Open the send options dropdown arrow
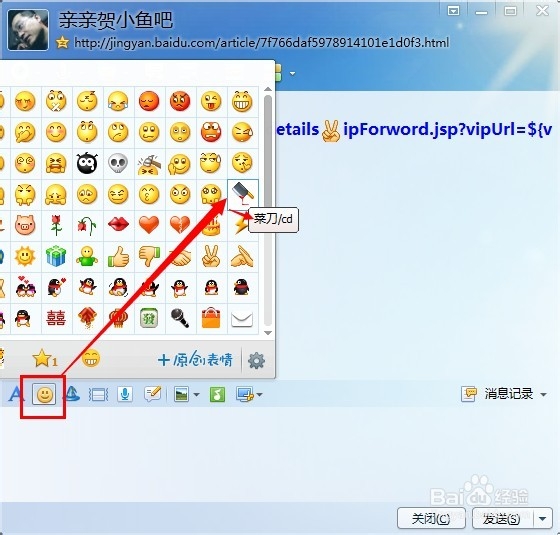 tap(543, 518)
